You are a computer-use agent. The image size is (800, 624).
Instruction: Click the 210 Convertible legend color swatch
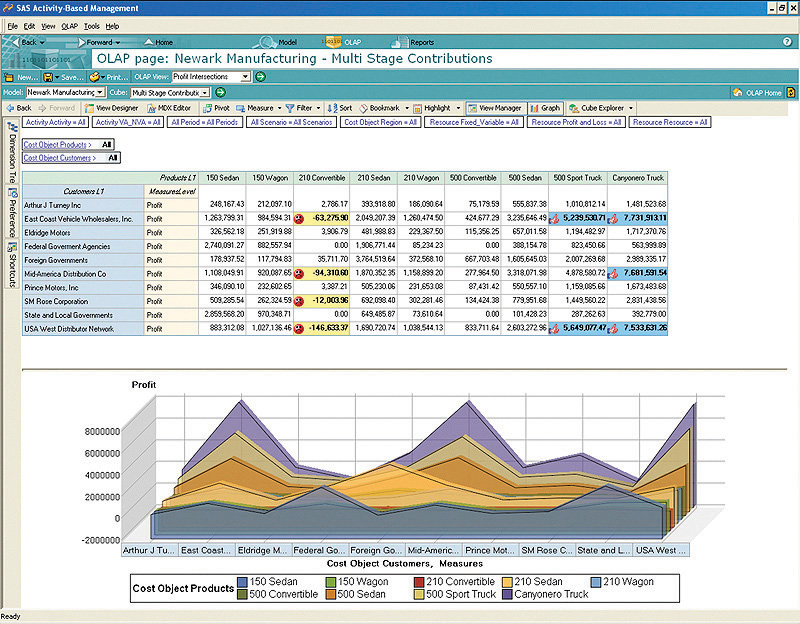(x=419, y=582)
